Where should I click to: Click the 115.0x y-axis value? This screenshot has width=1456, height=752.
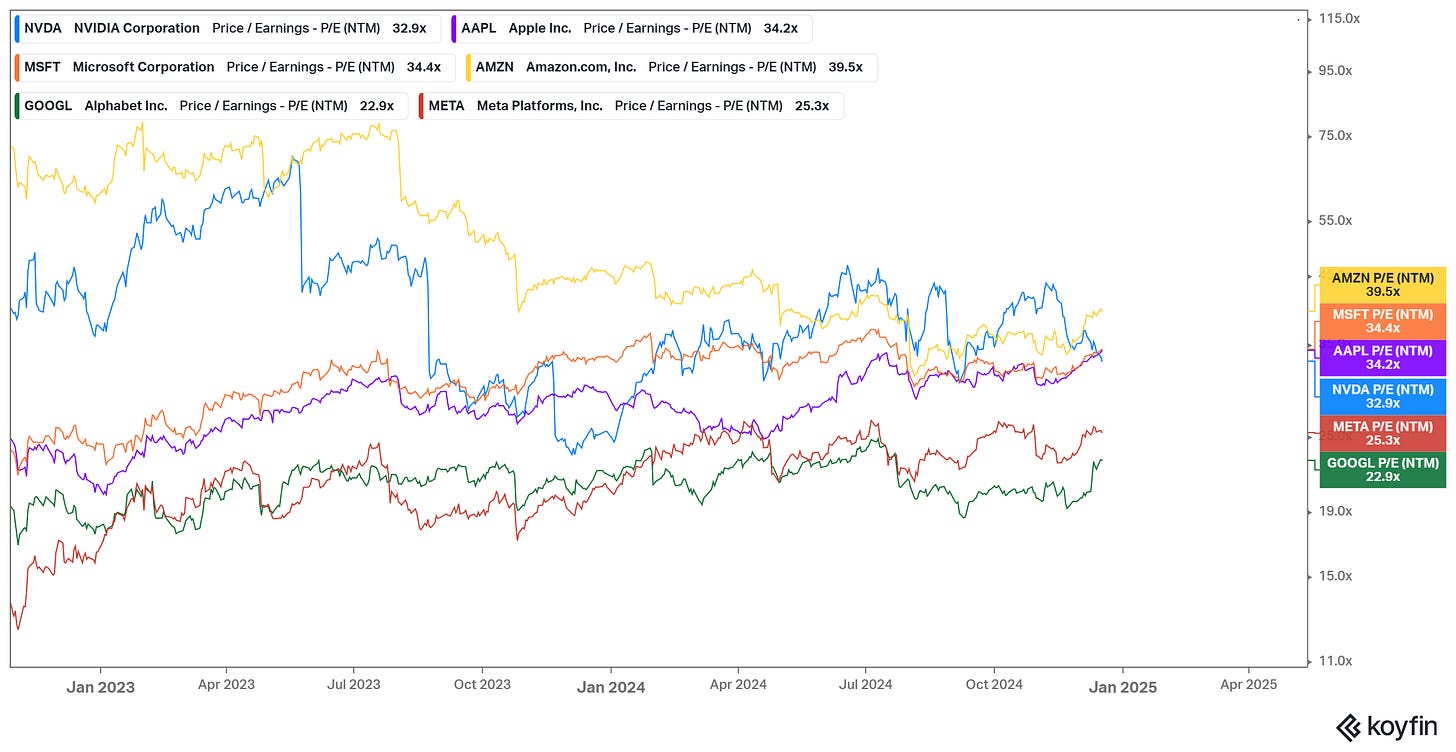coord(1338,18)
